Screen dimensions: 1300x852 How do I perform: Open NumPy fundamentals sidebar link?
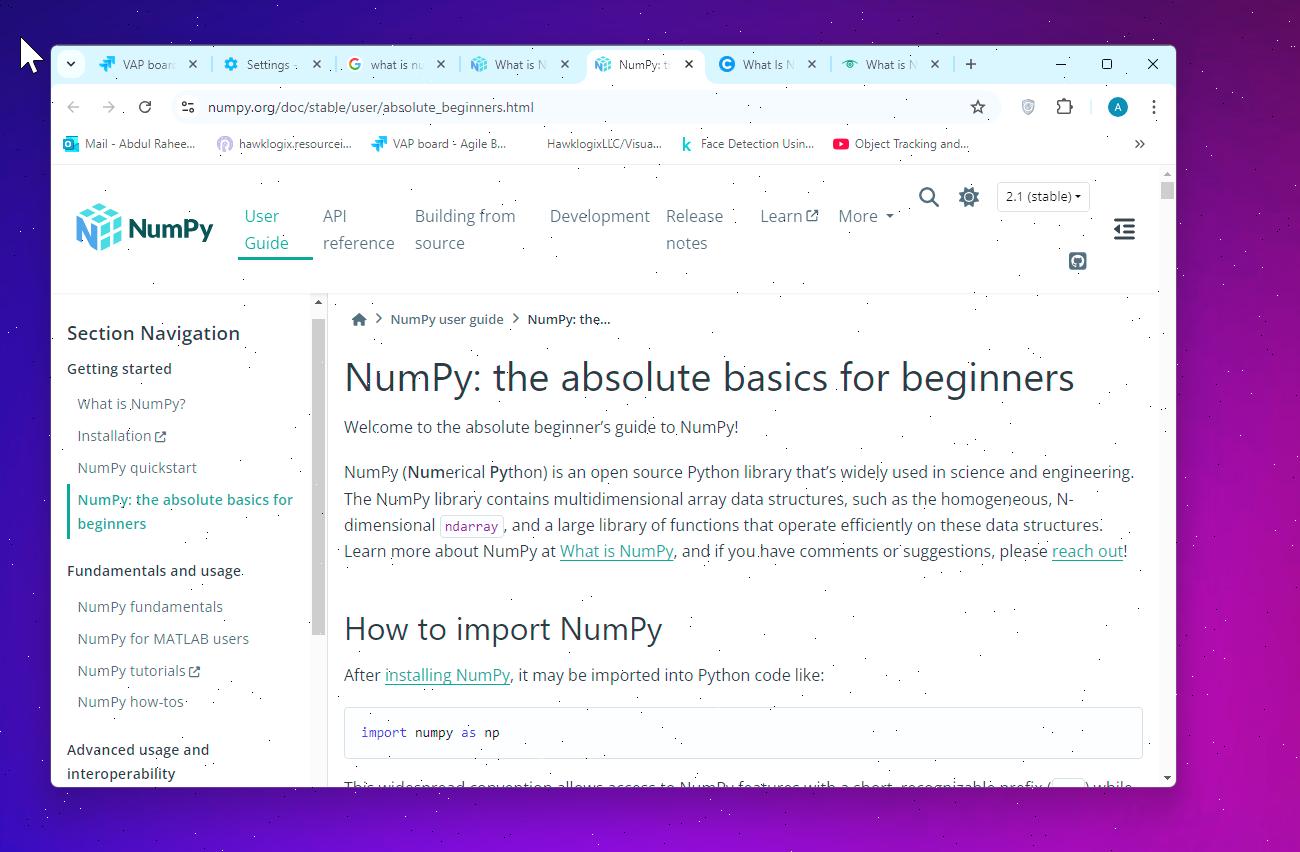pos(150,607)
